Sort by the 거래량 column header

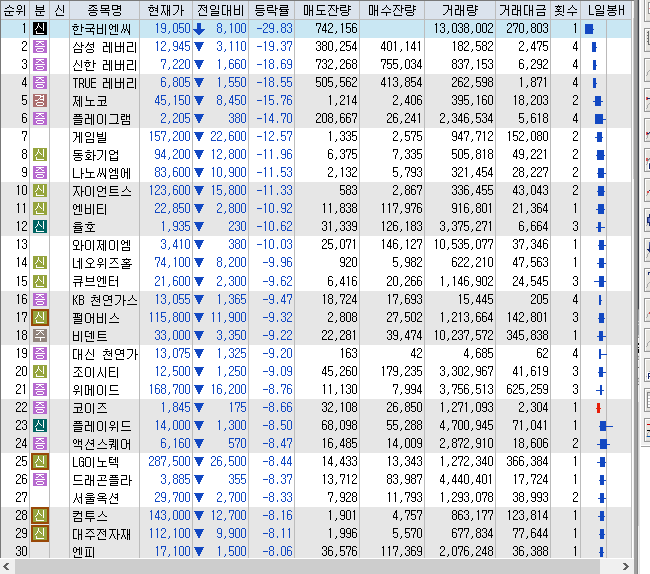[x=460, y=10]
